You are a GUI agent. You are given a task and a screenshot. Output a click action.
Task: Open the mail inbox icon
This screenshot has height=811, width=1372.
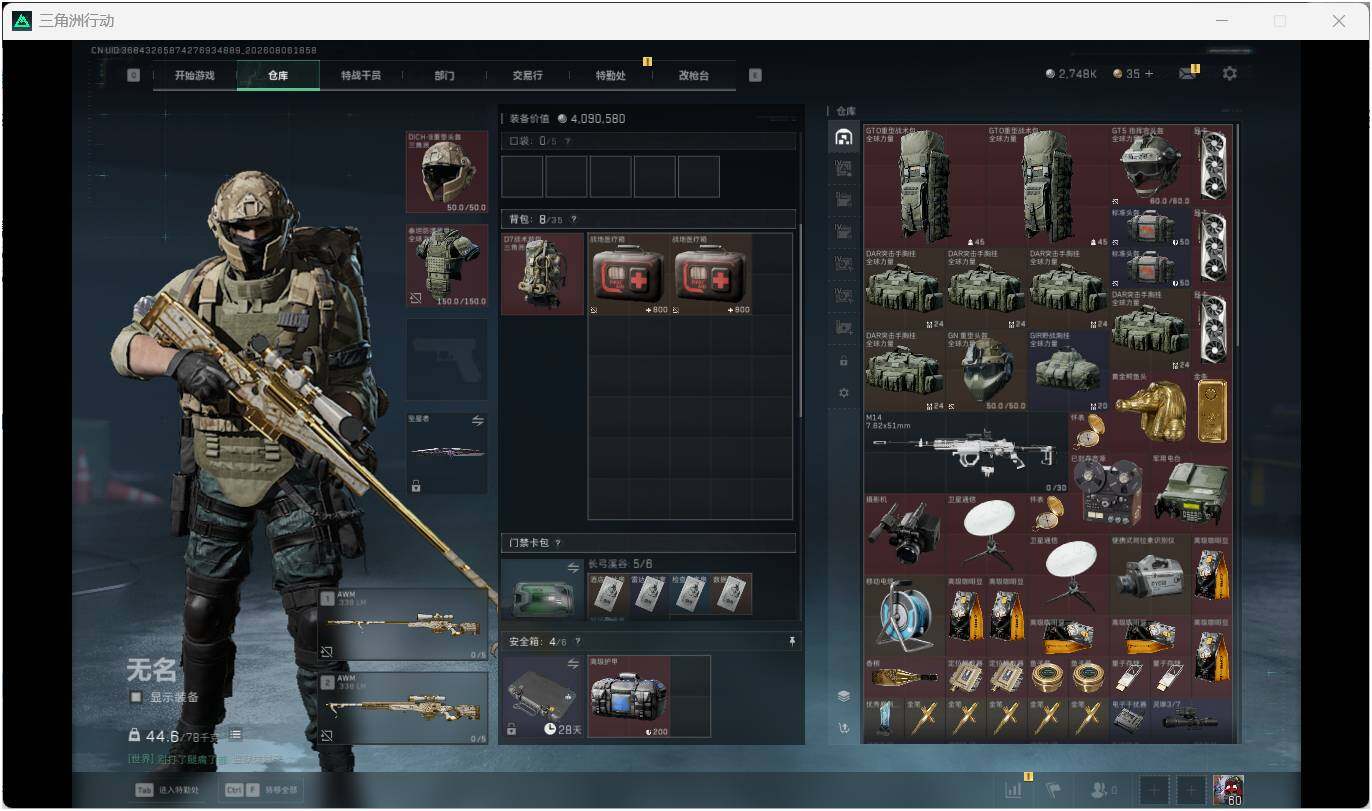[x=1187, y=74]
